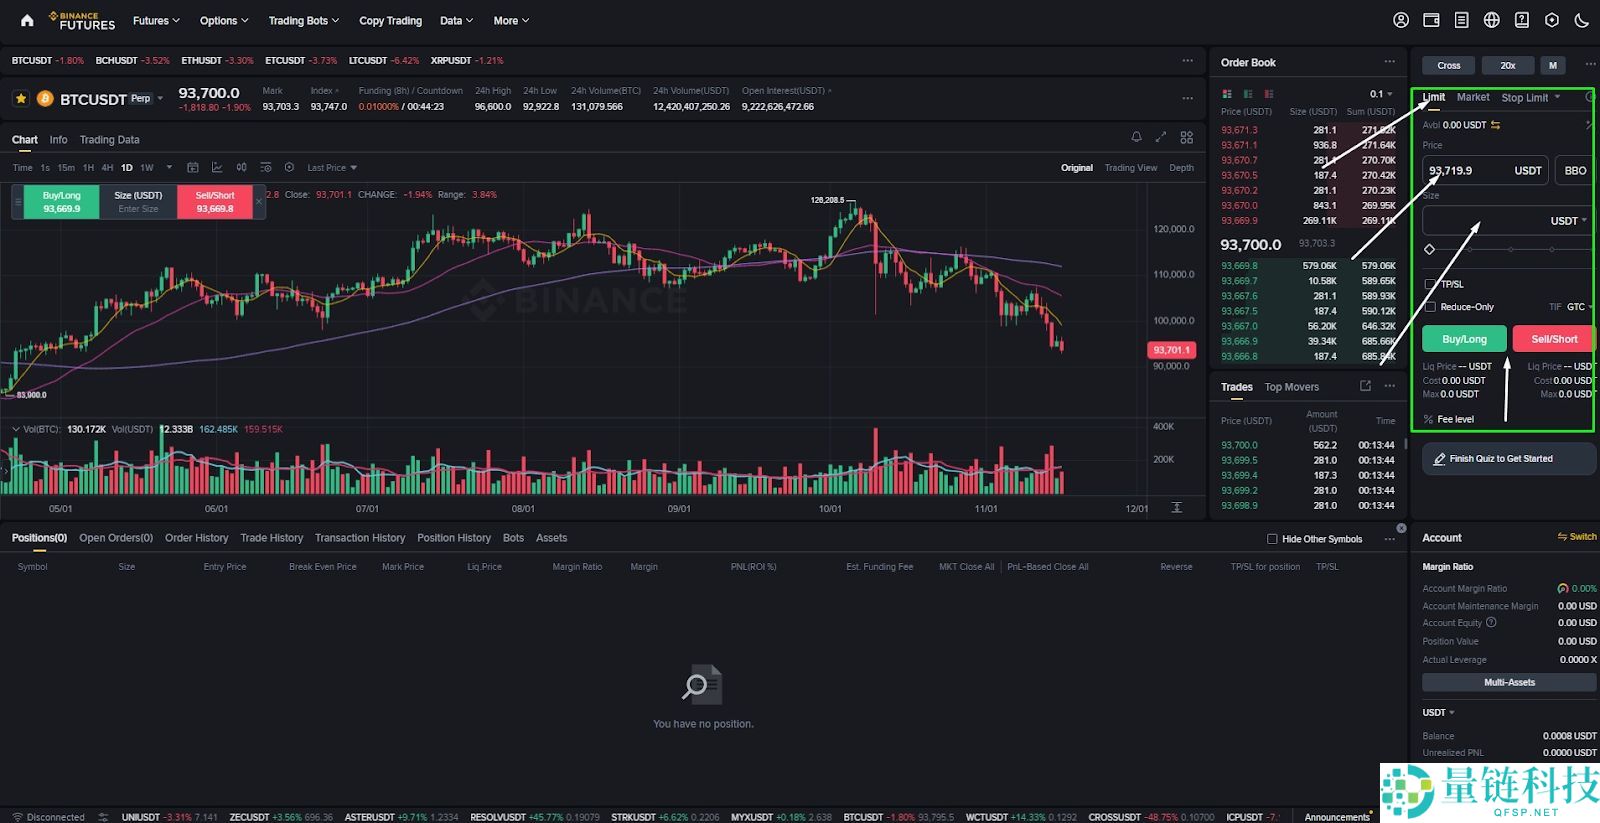The height and width of the screenshot is (823, 1600).
Task: Enable the Reduce-Only checkbox
Action: point(1430,307)
